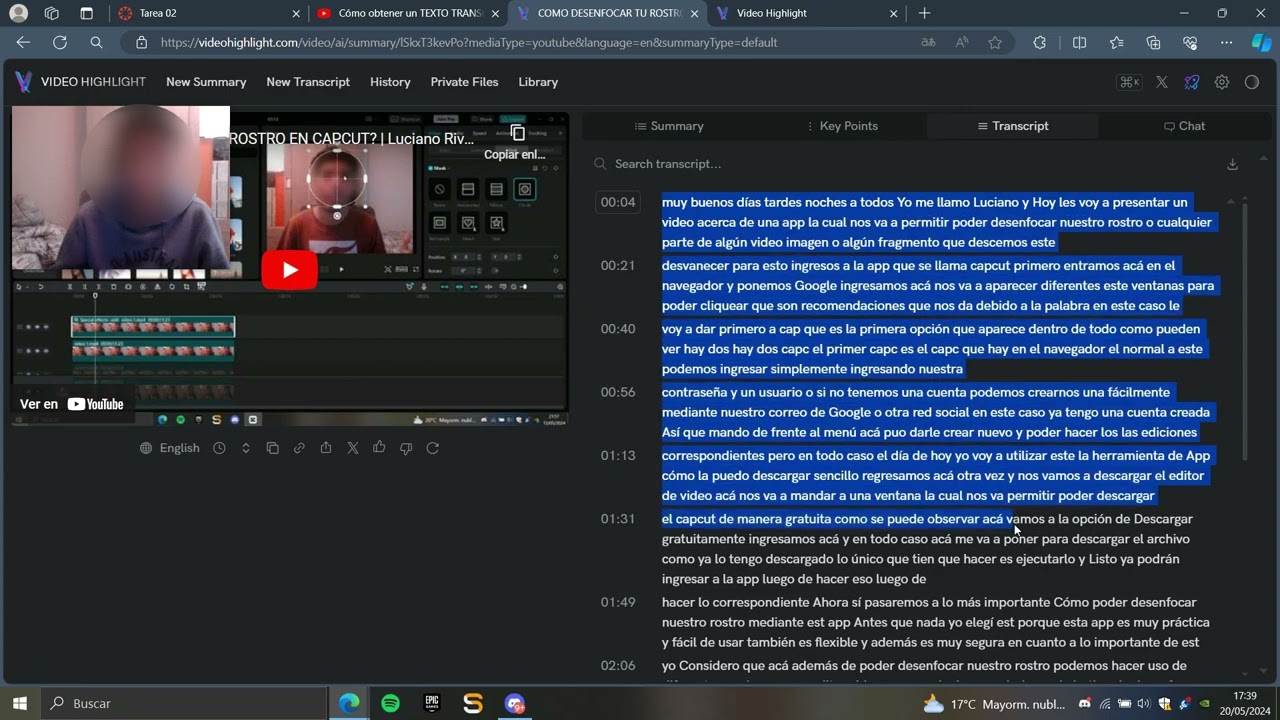Click the circular profile avatar icon
Image resolution: width=1280 pixels, height=720 pixels.
(x=1251, y=82)
